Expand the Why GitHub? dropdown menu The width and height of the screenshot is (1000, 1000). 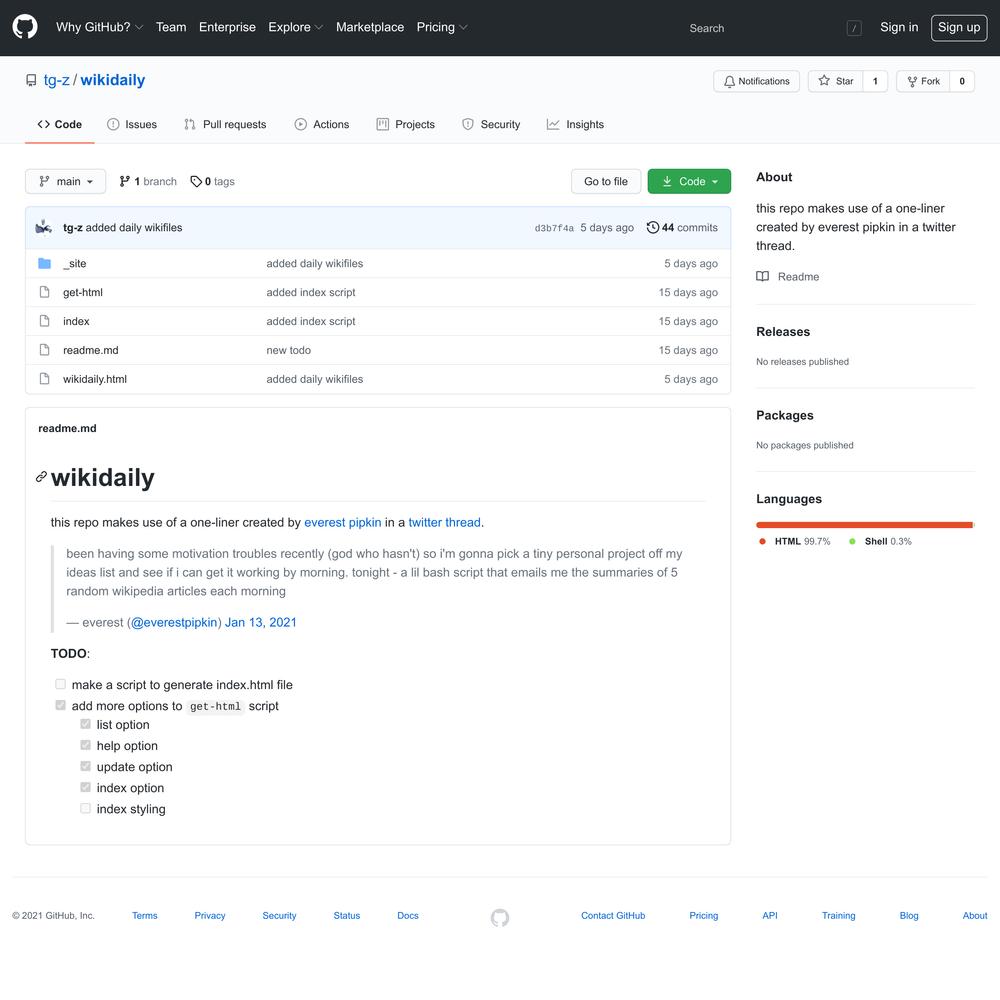pyautogui.click(x=99, y=27)
